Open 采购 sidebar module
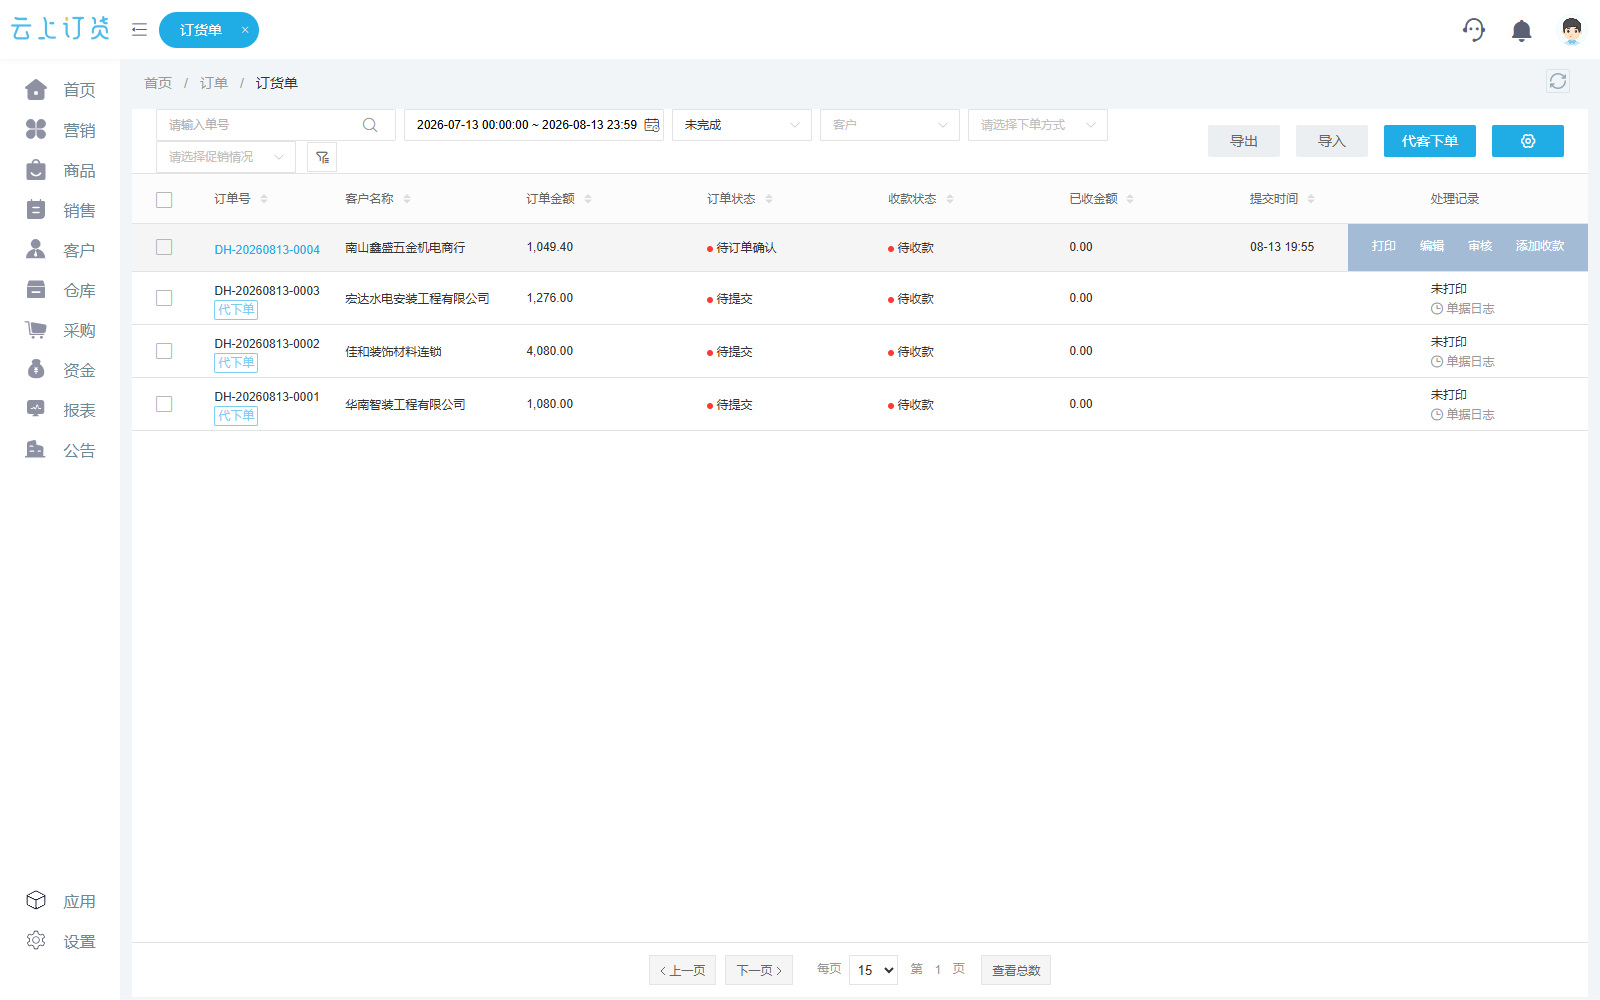The height and width of the screenshot is (1000, 1600). click(x=61, y=330)
